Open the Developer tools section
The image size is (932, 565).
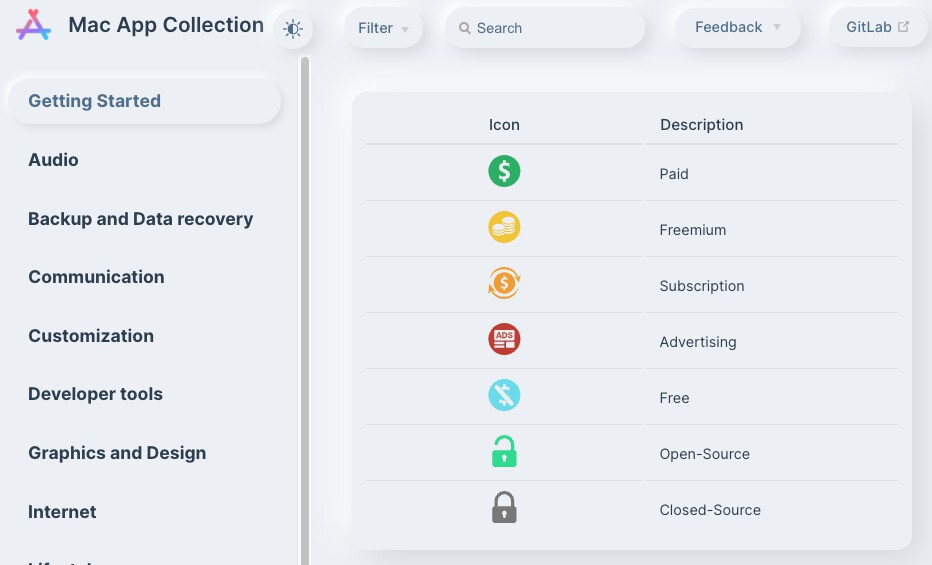point(95,394)
